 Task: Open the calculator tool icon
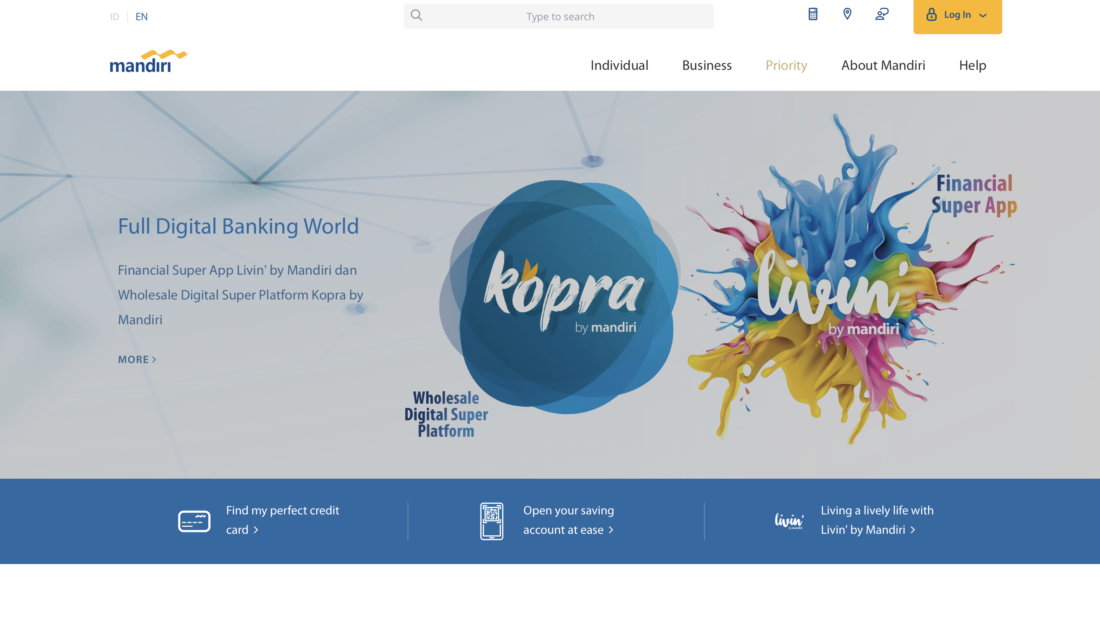(813, 14)
